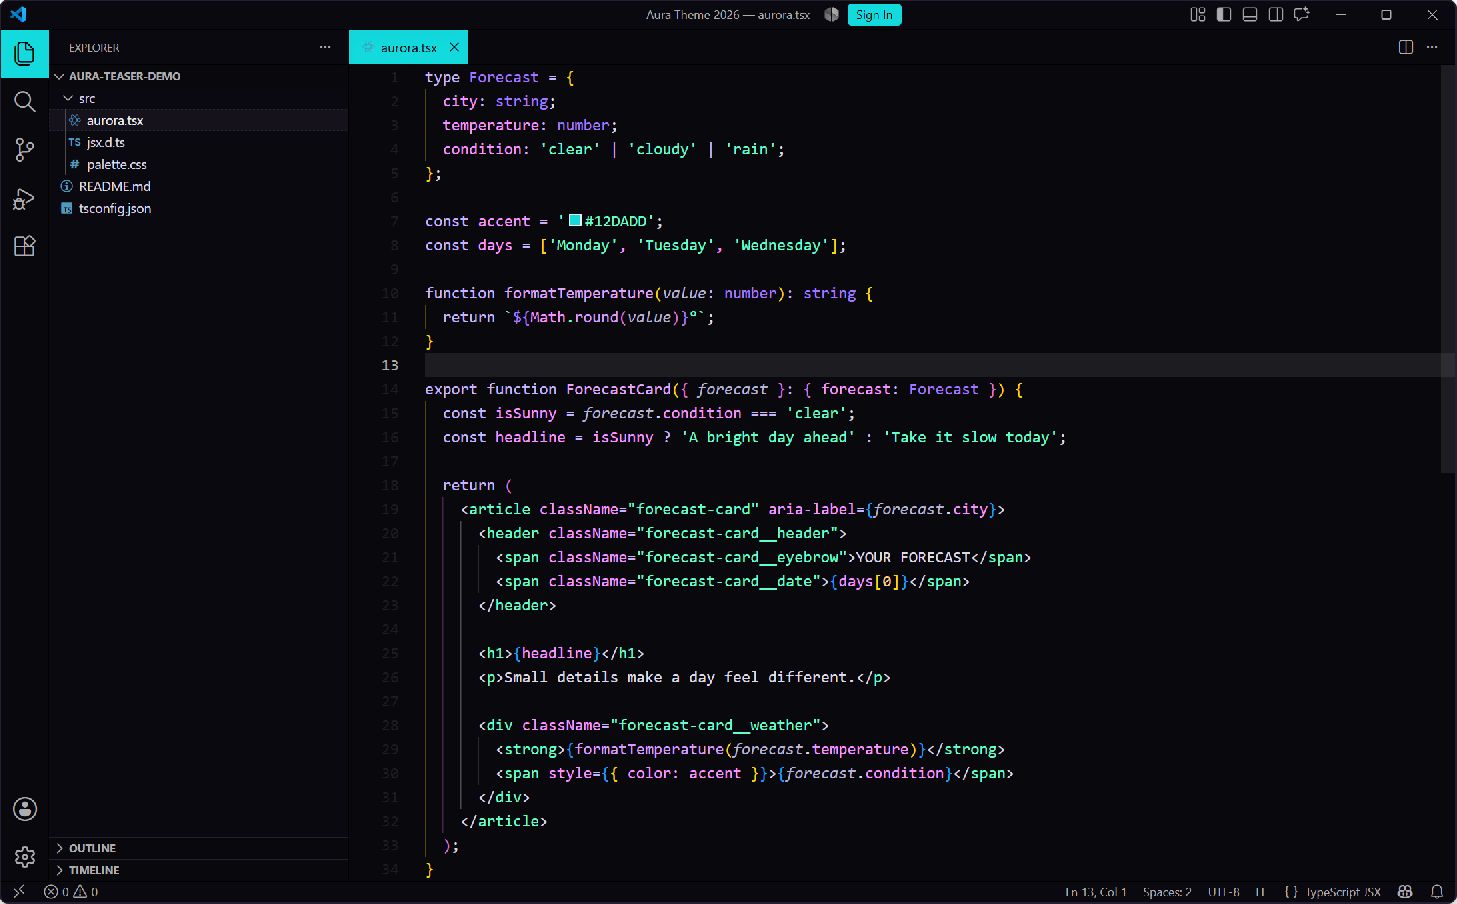This screenshot has width=1457, height=904.
Task: Open README.md in the file tree
Action: pyautogui.click(x=199, y=186)
